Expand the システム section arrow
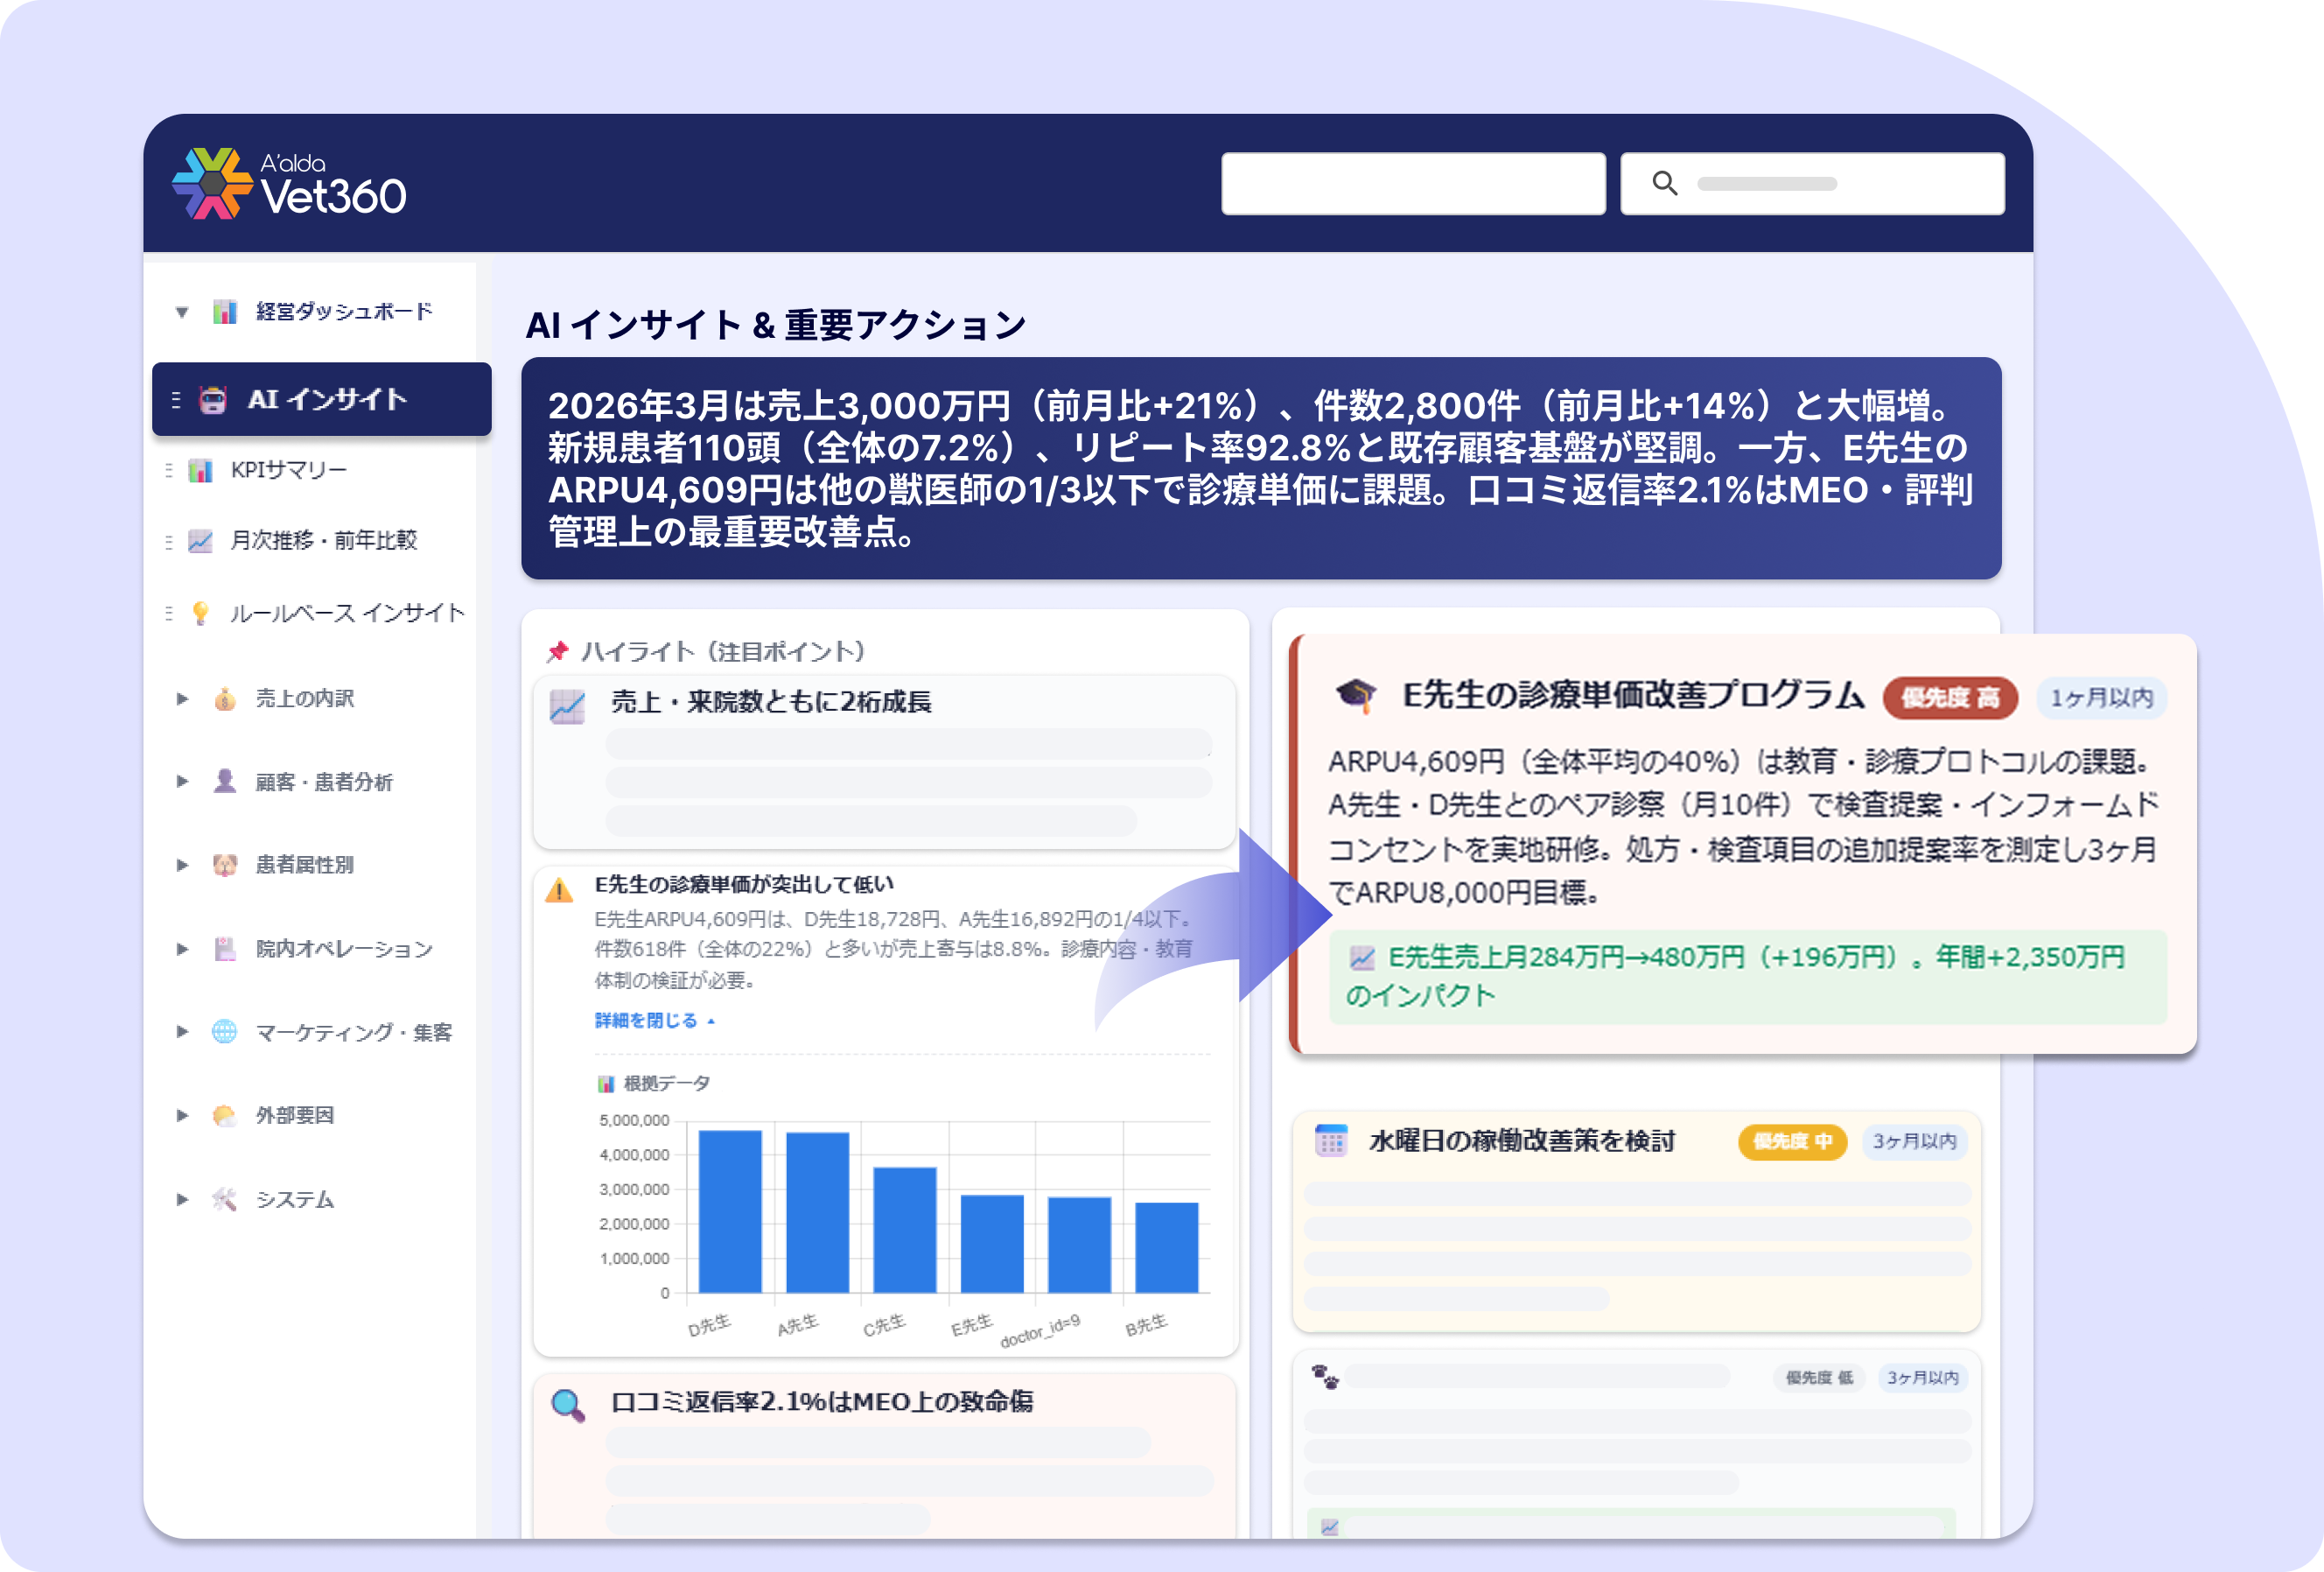Screen dimensions: 2324x1572 (x=182, y=1199)
